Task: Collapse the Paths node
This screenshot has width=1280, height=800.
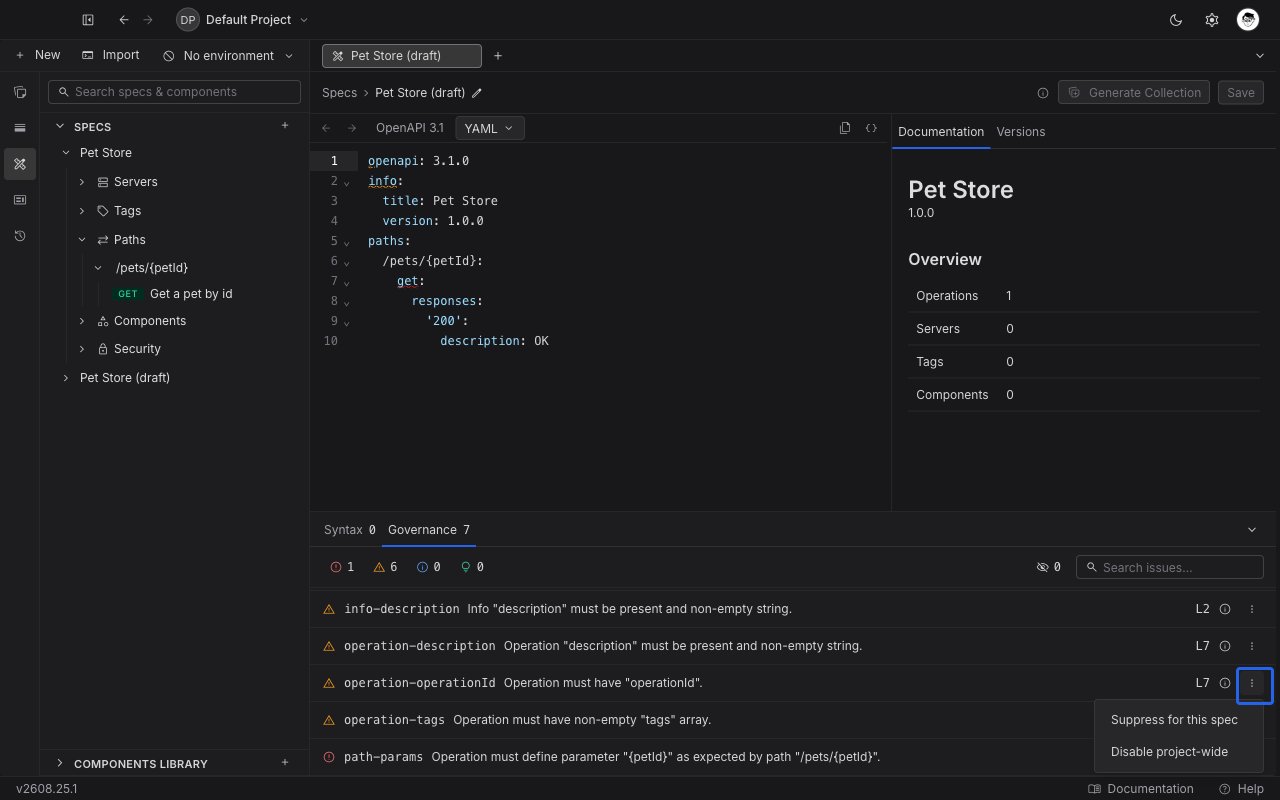Action: point(82,240)
